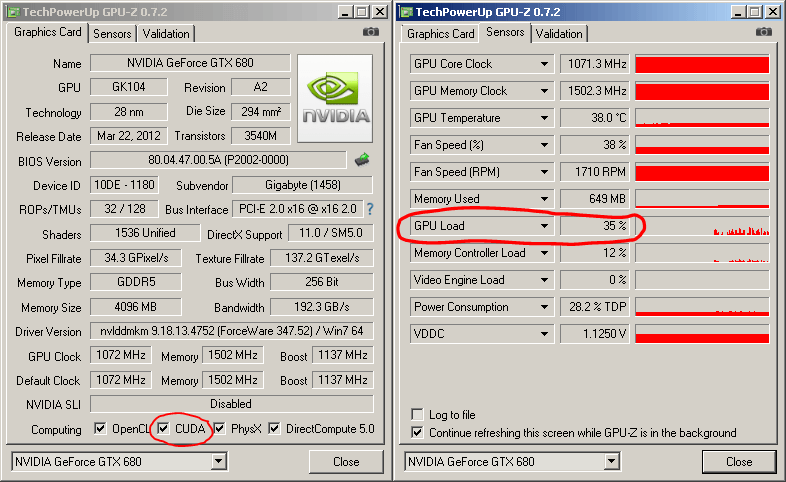Click the BIOS save chip icon
This screenshot has height=482, width=786.
362,160
